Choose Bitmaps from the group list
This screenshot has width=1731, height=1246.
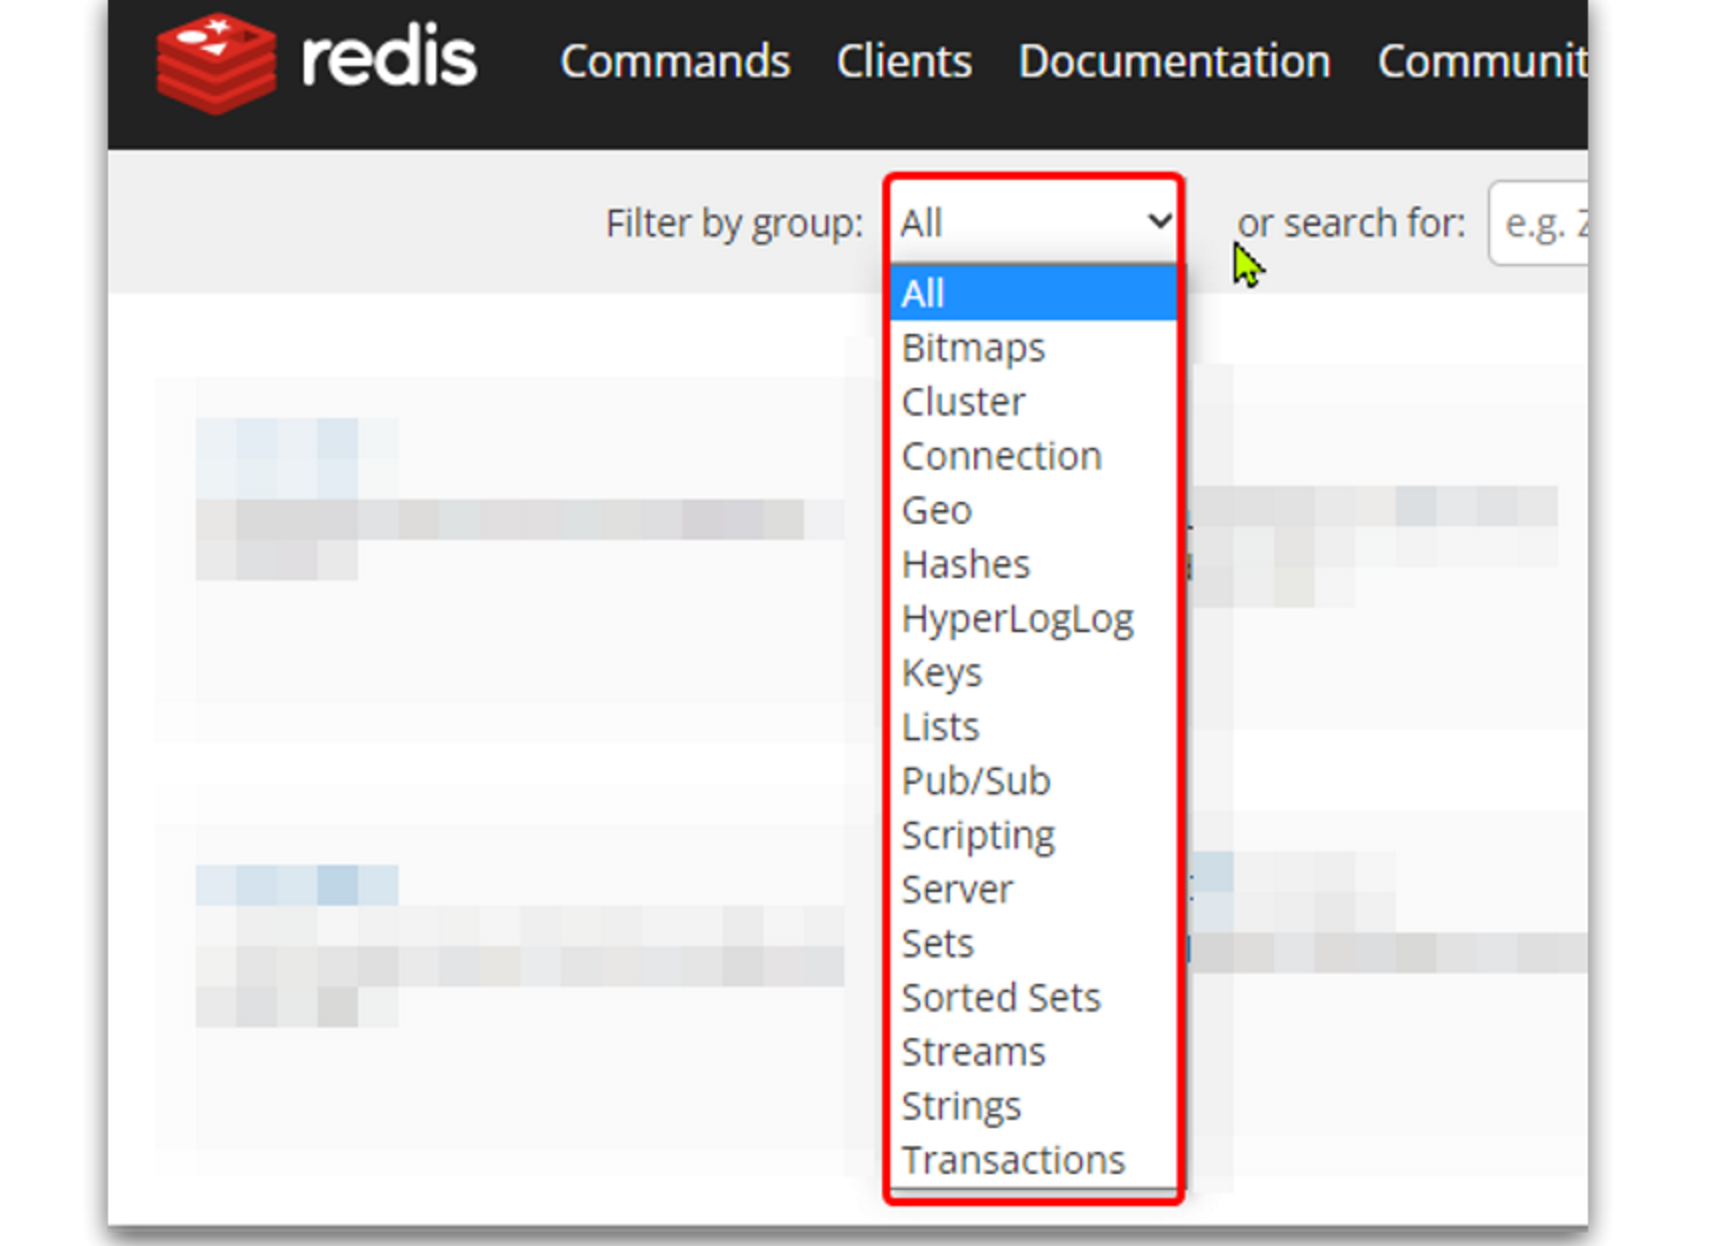coord(1034,348)
